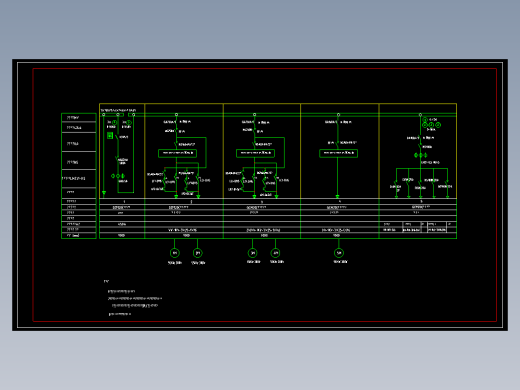The height and width of the screenshot is (390, 520).
Task: Select the fourth motor circle under cabinet three
Action: [275, 253]
